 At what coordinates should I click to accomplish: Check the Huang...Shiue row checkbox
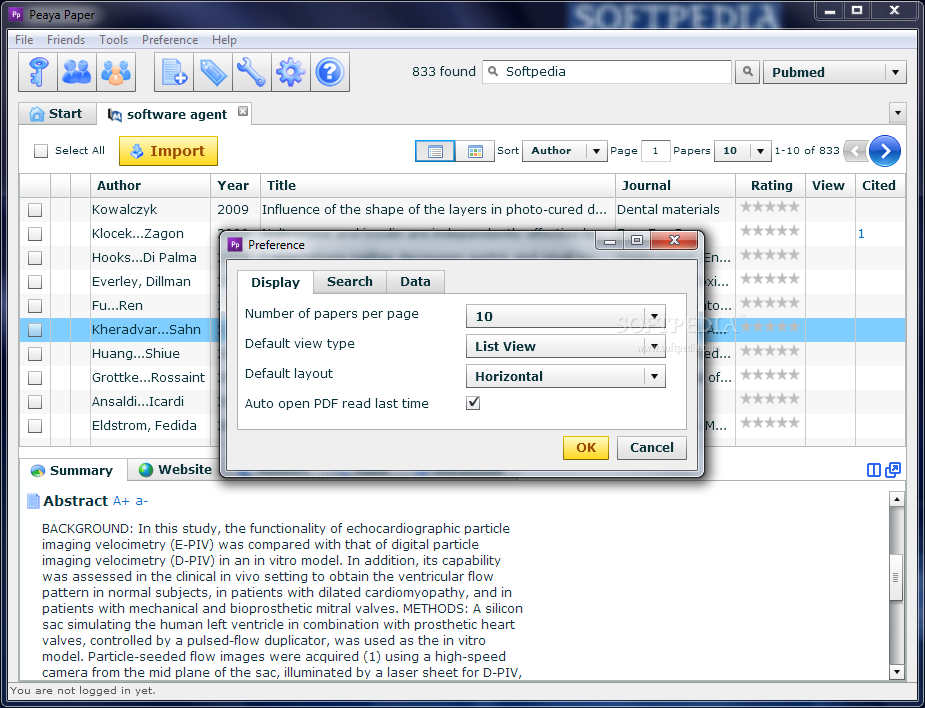(x=35, y=354)
